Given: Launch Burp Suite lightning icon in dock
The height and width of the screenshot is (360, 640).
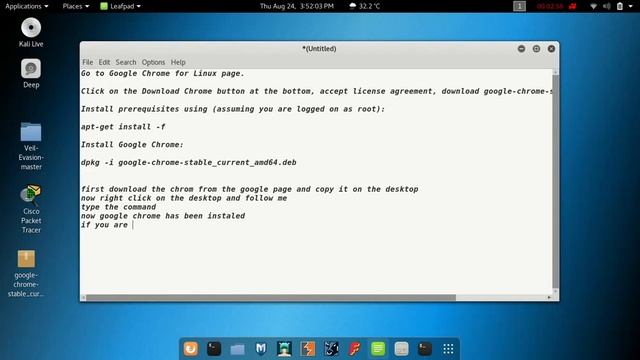Looking at the screenshot, I should click(308, 349).
